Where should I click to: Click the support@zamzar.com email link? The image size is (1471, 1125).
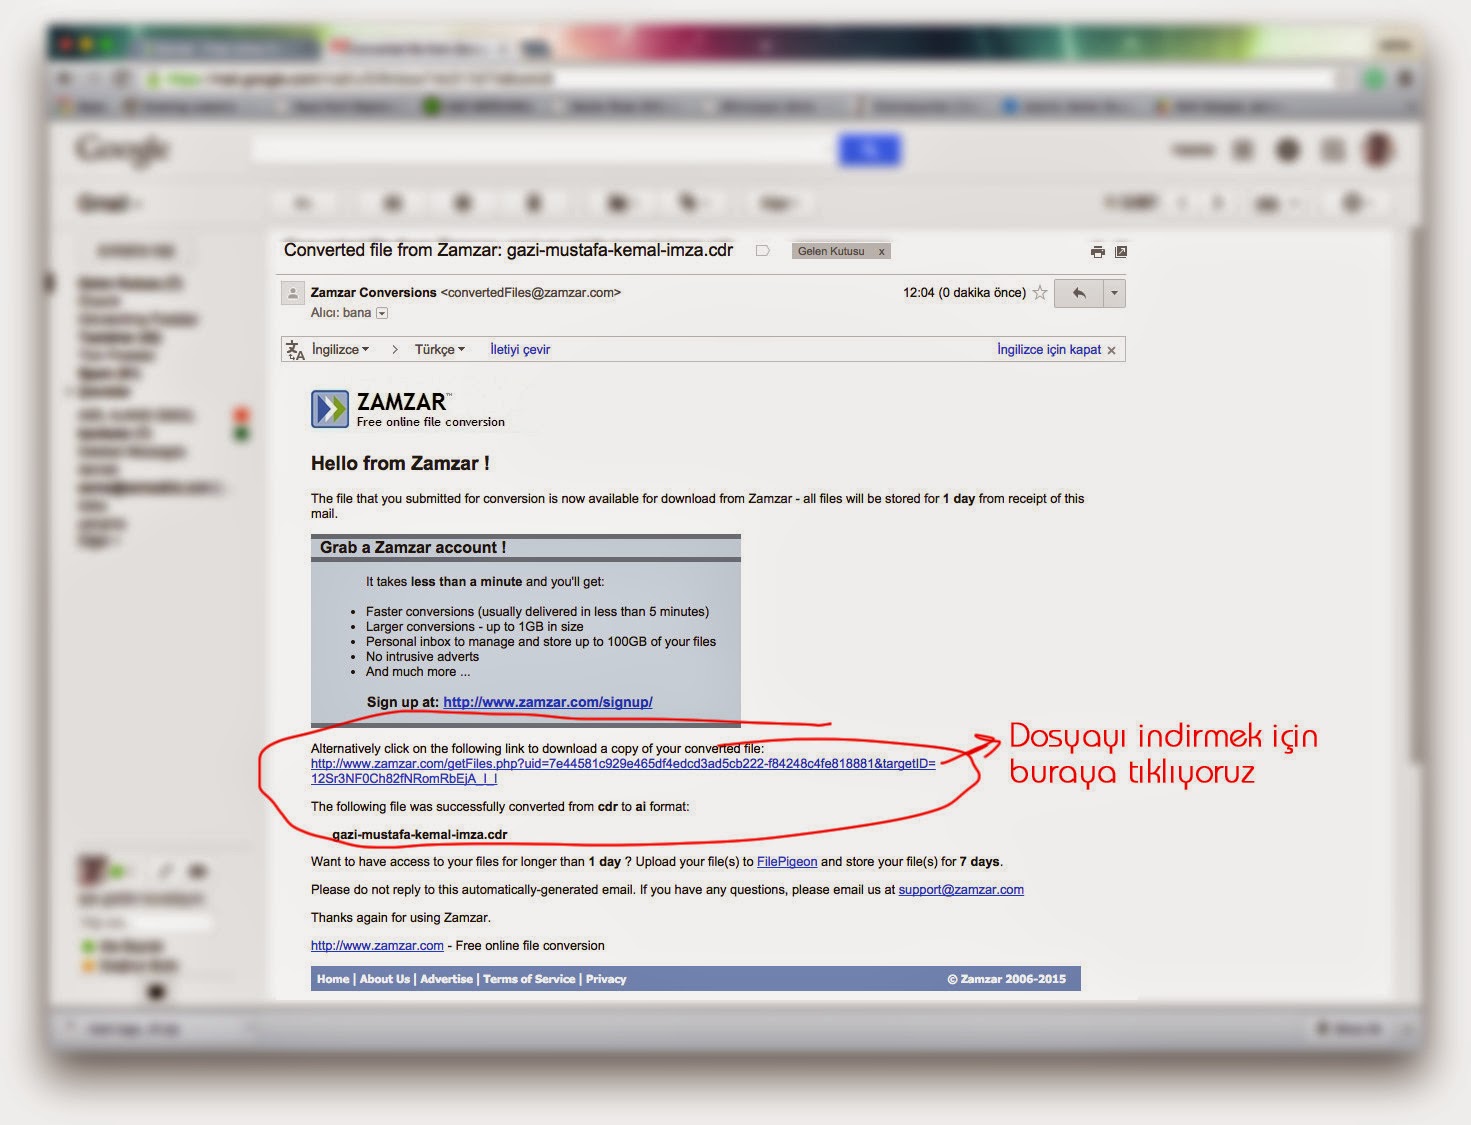pyautogui.click(x=961, y=890)
